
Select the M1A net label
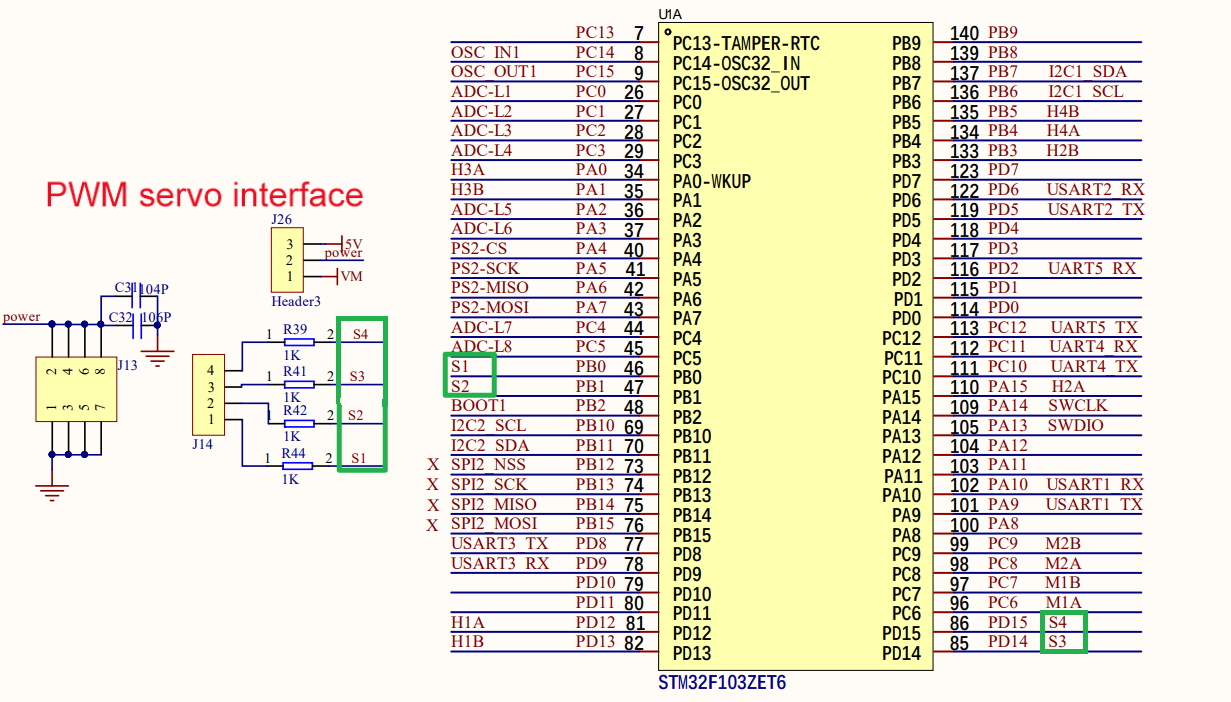click(x=1063, y=603)
